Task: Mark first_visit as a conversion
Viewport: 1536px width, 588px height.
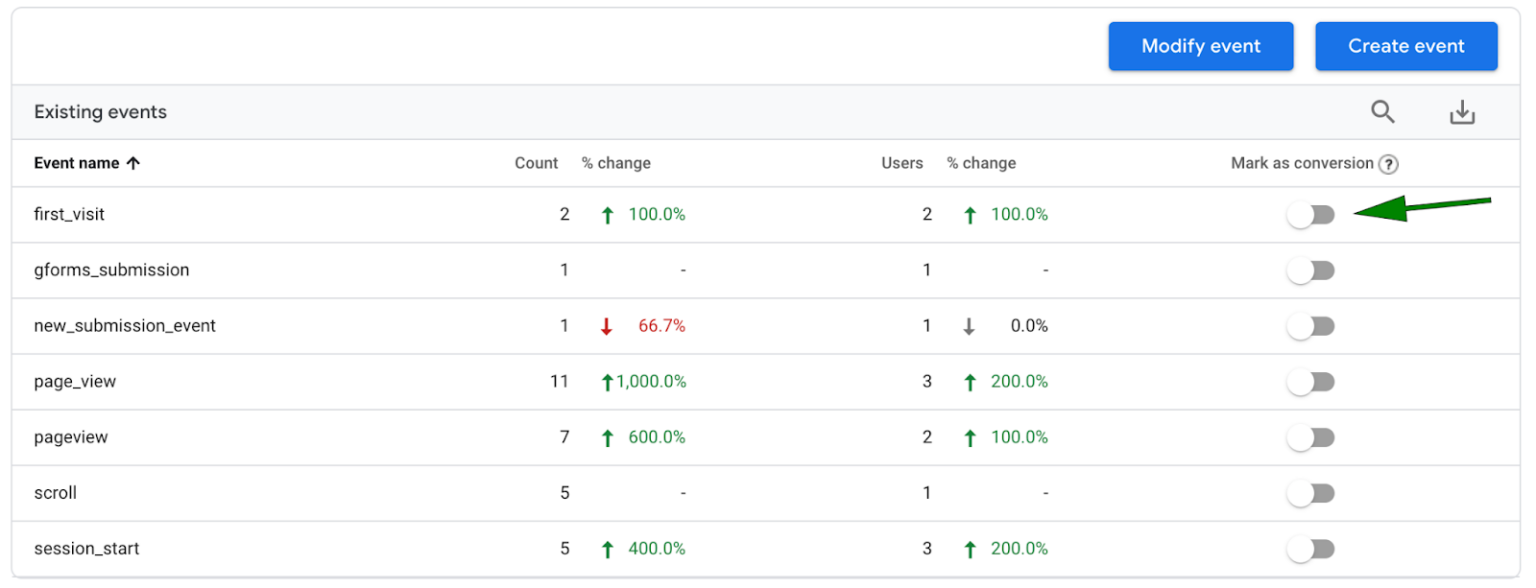Action: point(1310,214)
